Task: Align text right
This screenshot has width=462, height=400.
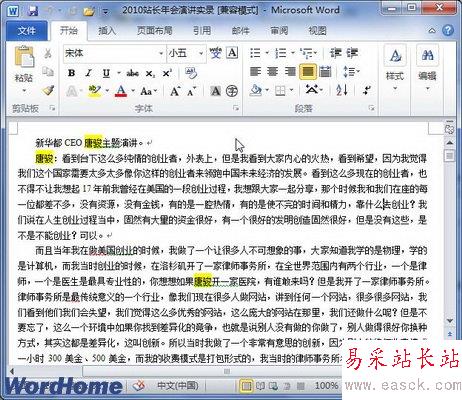Action: coord(290,71)
